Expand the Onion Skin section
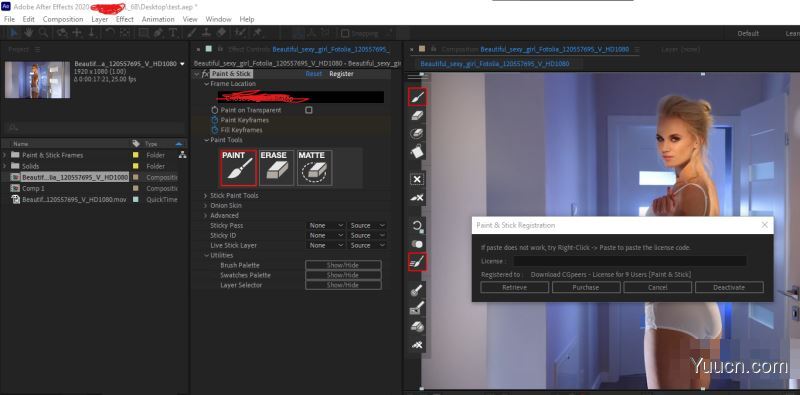The image size is (800, 395). (206, 205)
